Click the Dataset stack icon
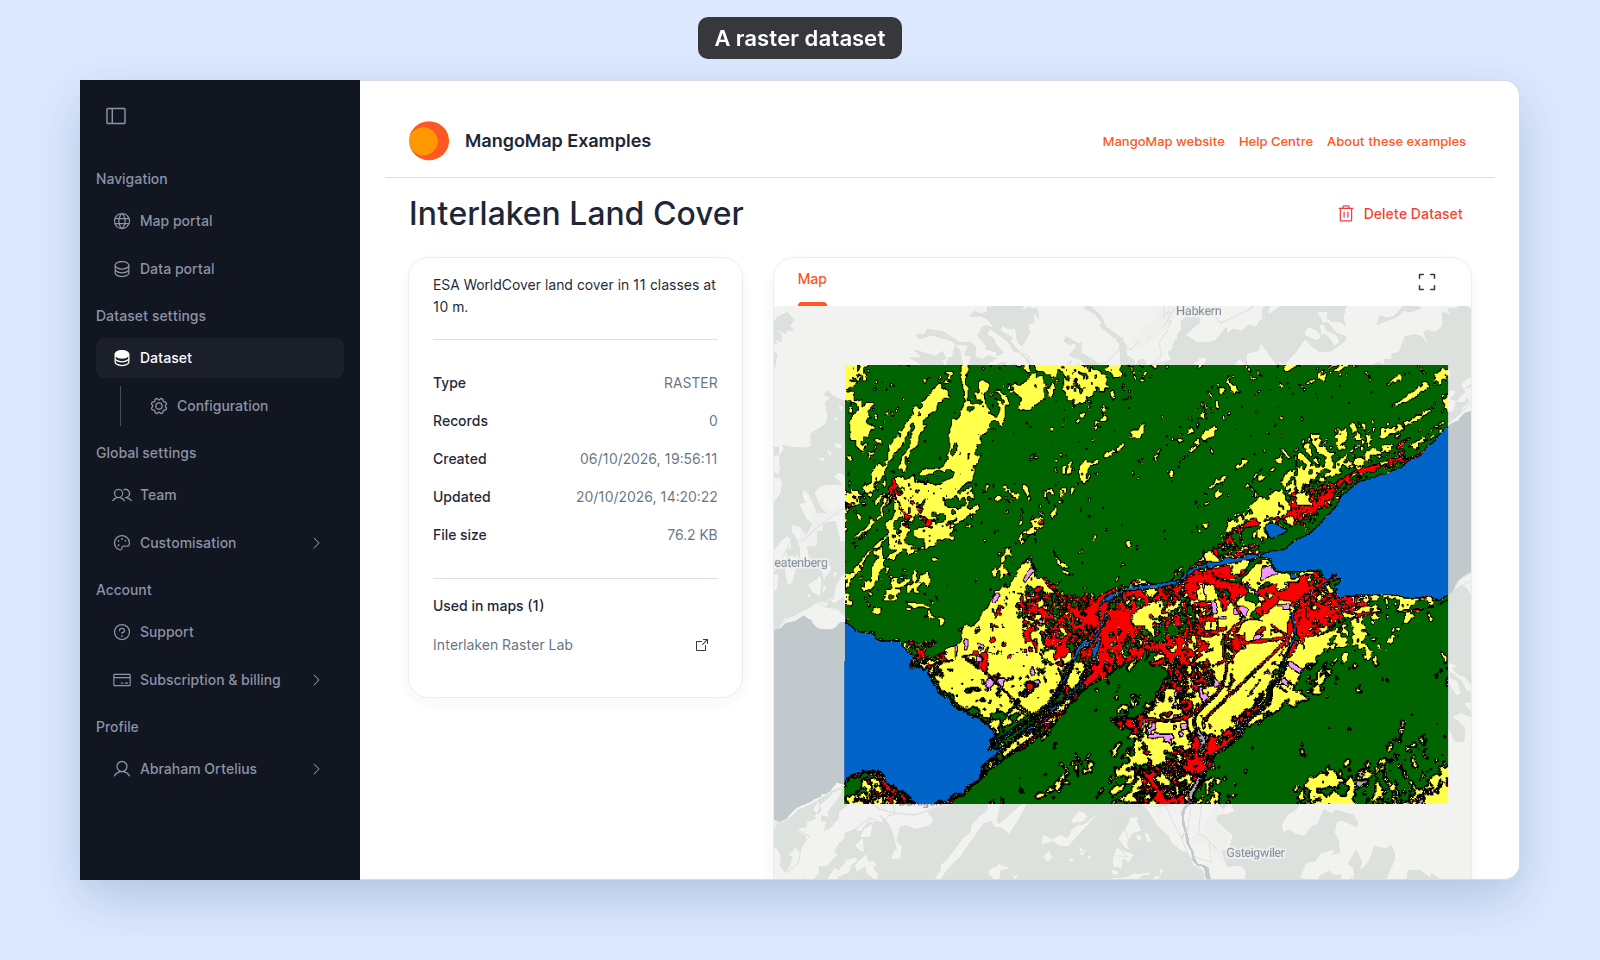1600x960 pixels. point(122,358)
